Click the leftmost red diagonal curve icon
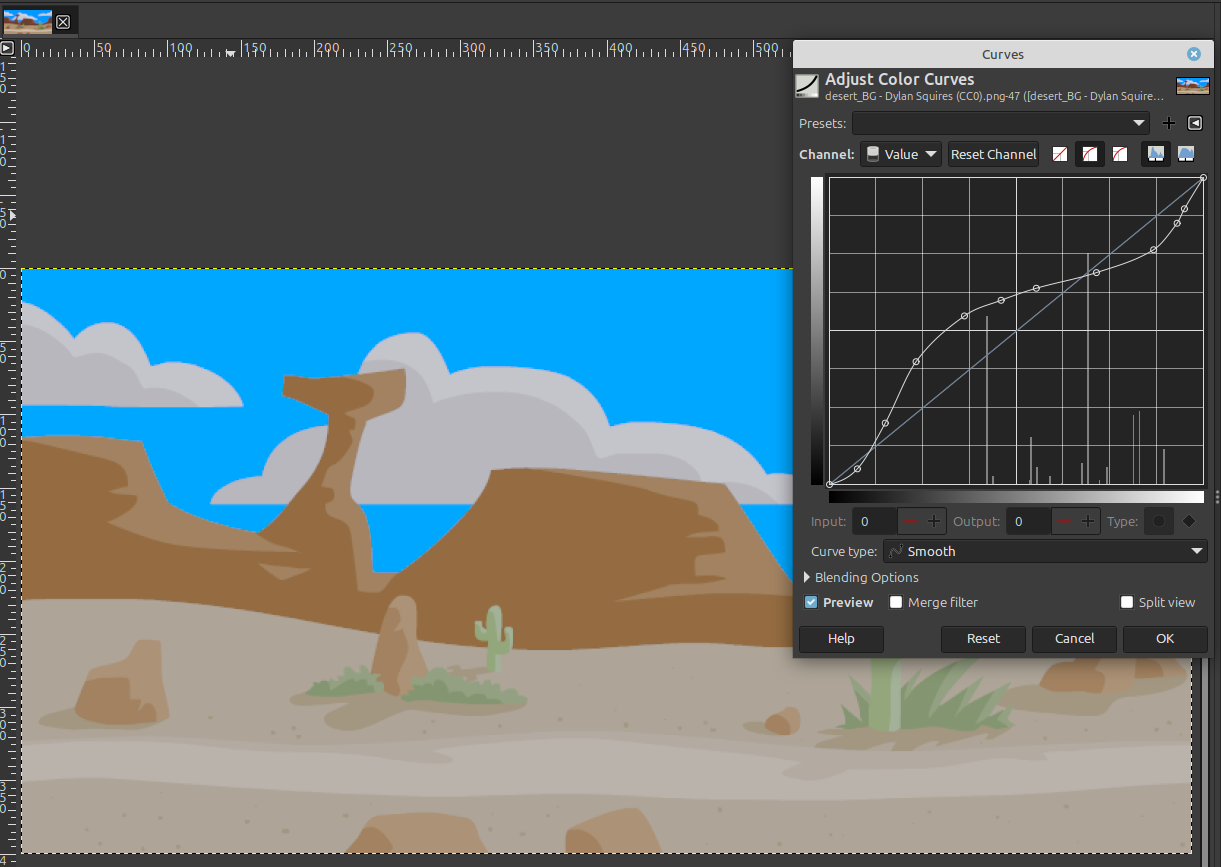 (1059, 153)
